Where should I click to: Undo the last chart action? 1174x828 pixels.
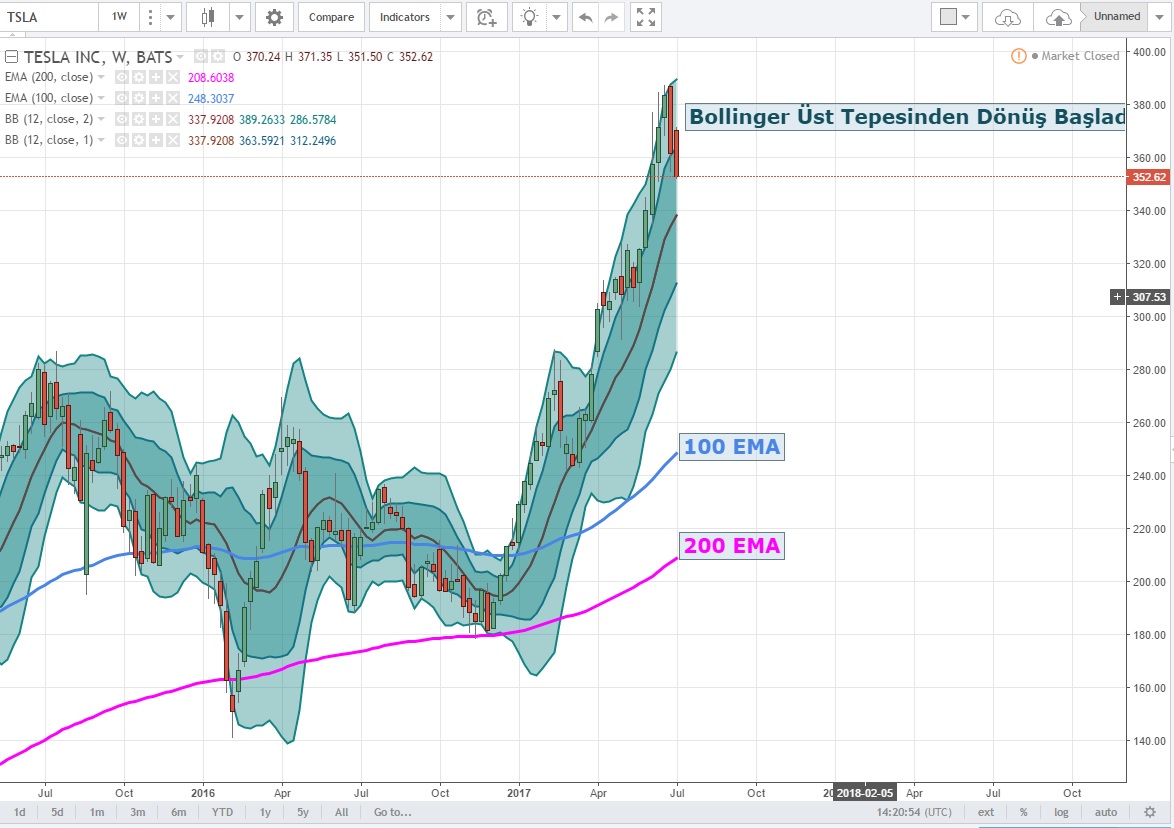pos(586,17)
